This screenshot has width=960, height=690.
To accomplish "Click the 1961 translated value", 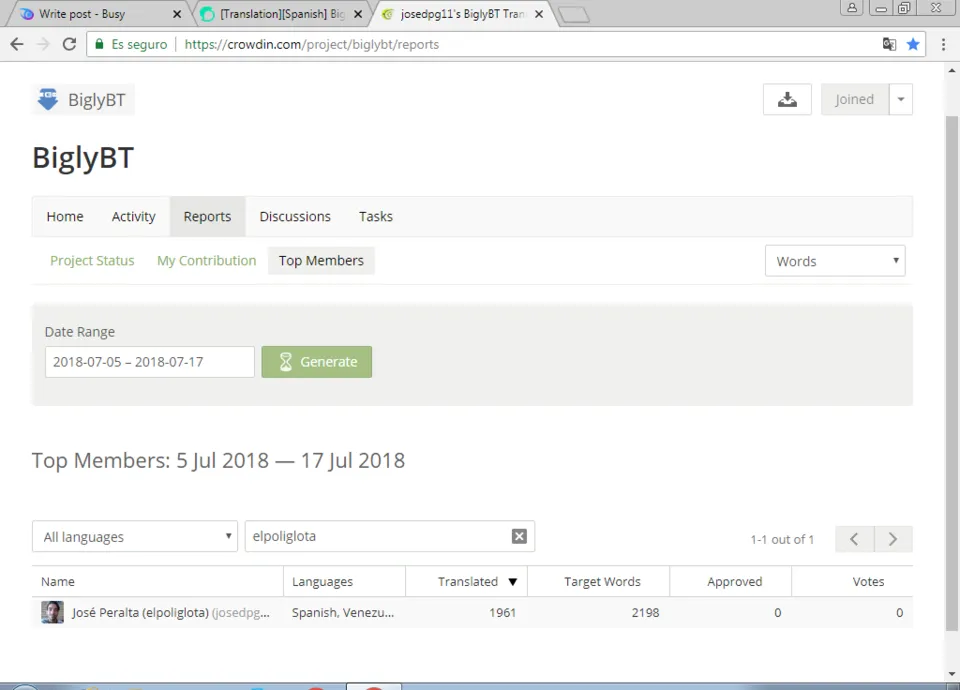I will coord(502,612).
